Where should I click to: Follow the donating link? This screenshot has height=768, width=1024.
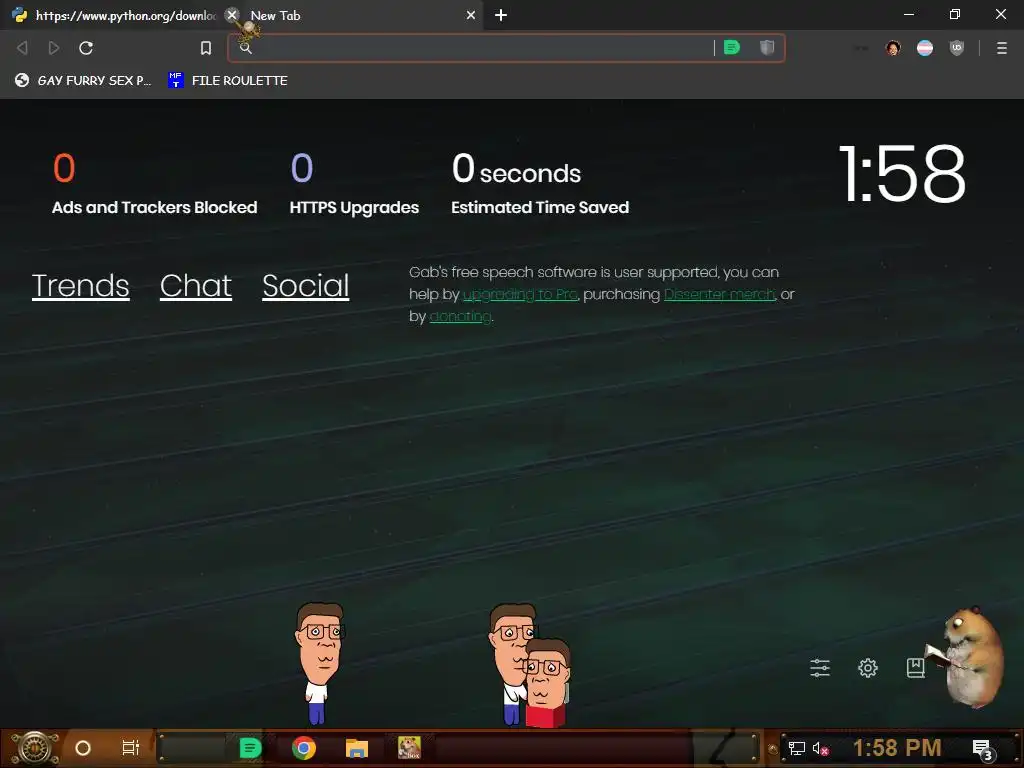click(x=460, y=317)
